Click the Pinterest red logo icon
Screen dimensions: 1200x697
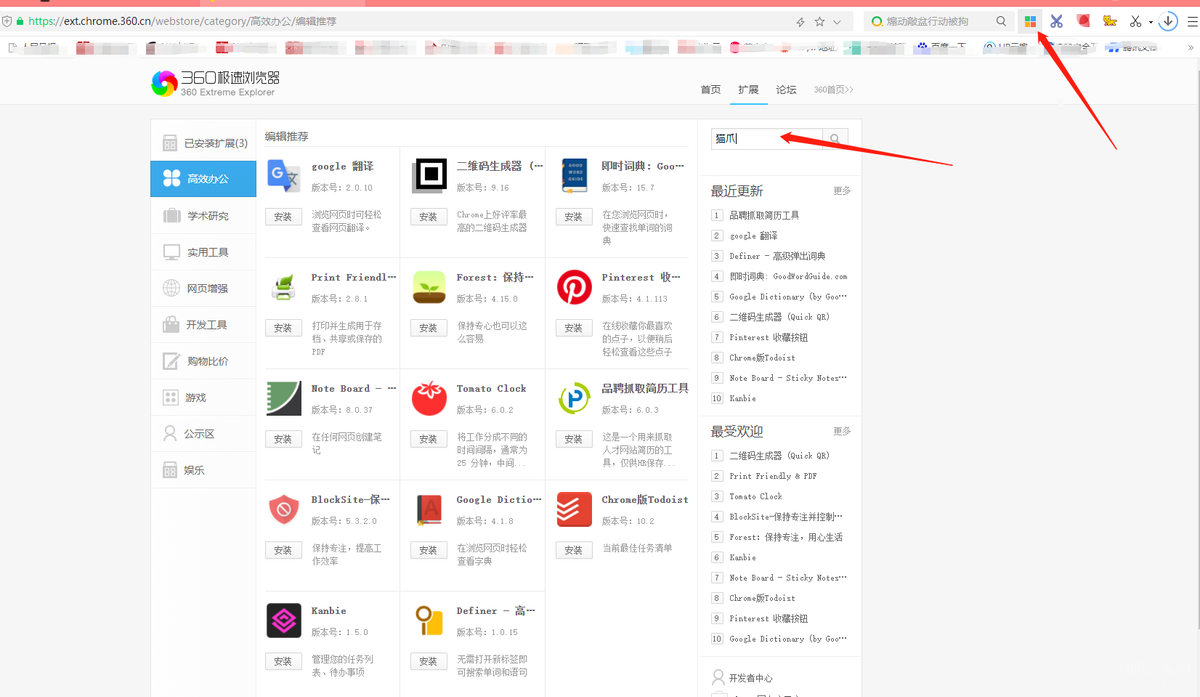click(x=574, y=287)
